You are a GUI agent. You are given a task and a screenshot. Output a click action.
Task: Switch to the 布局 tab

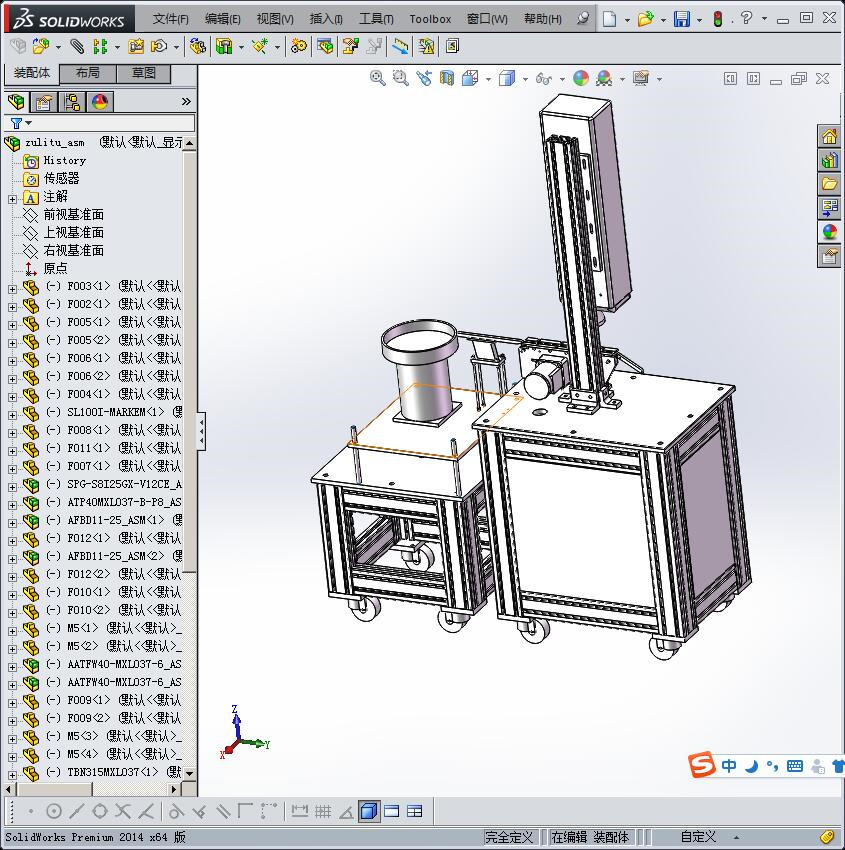[x=87, y=73]
